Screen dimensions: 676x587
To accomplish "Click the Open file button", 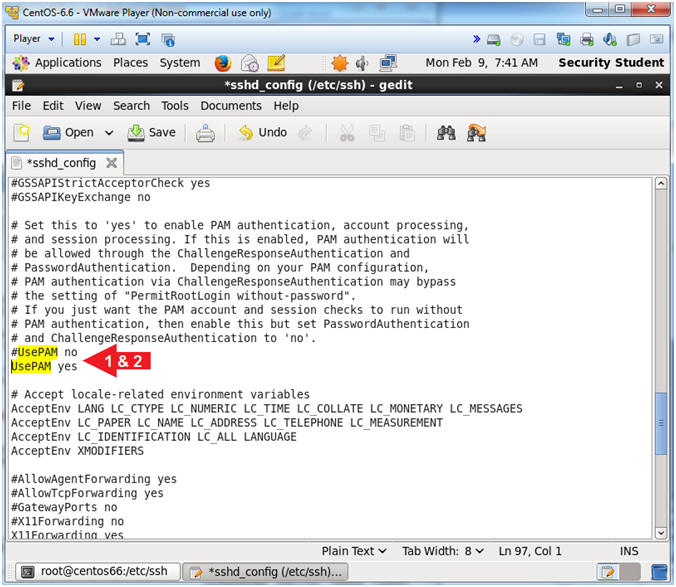I will pos(68,133).
